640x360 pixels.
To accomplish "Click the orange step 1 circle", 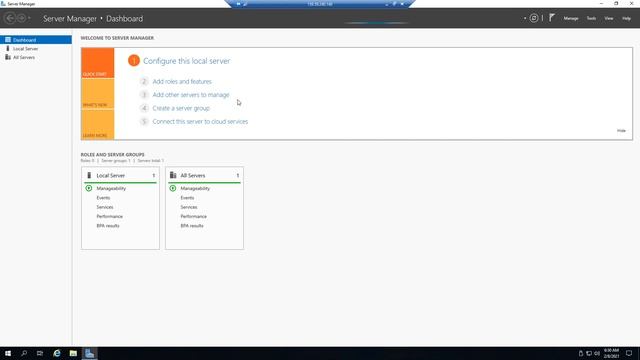I will 133,61.
